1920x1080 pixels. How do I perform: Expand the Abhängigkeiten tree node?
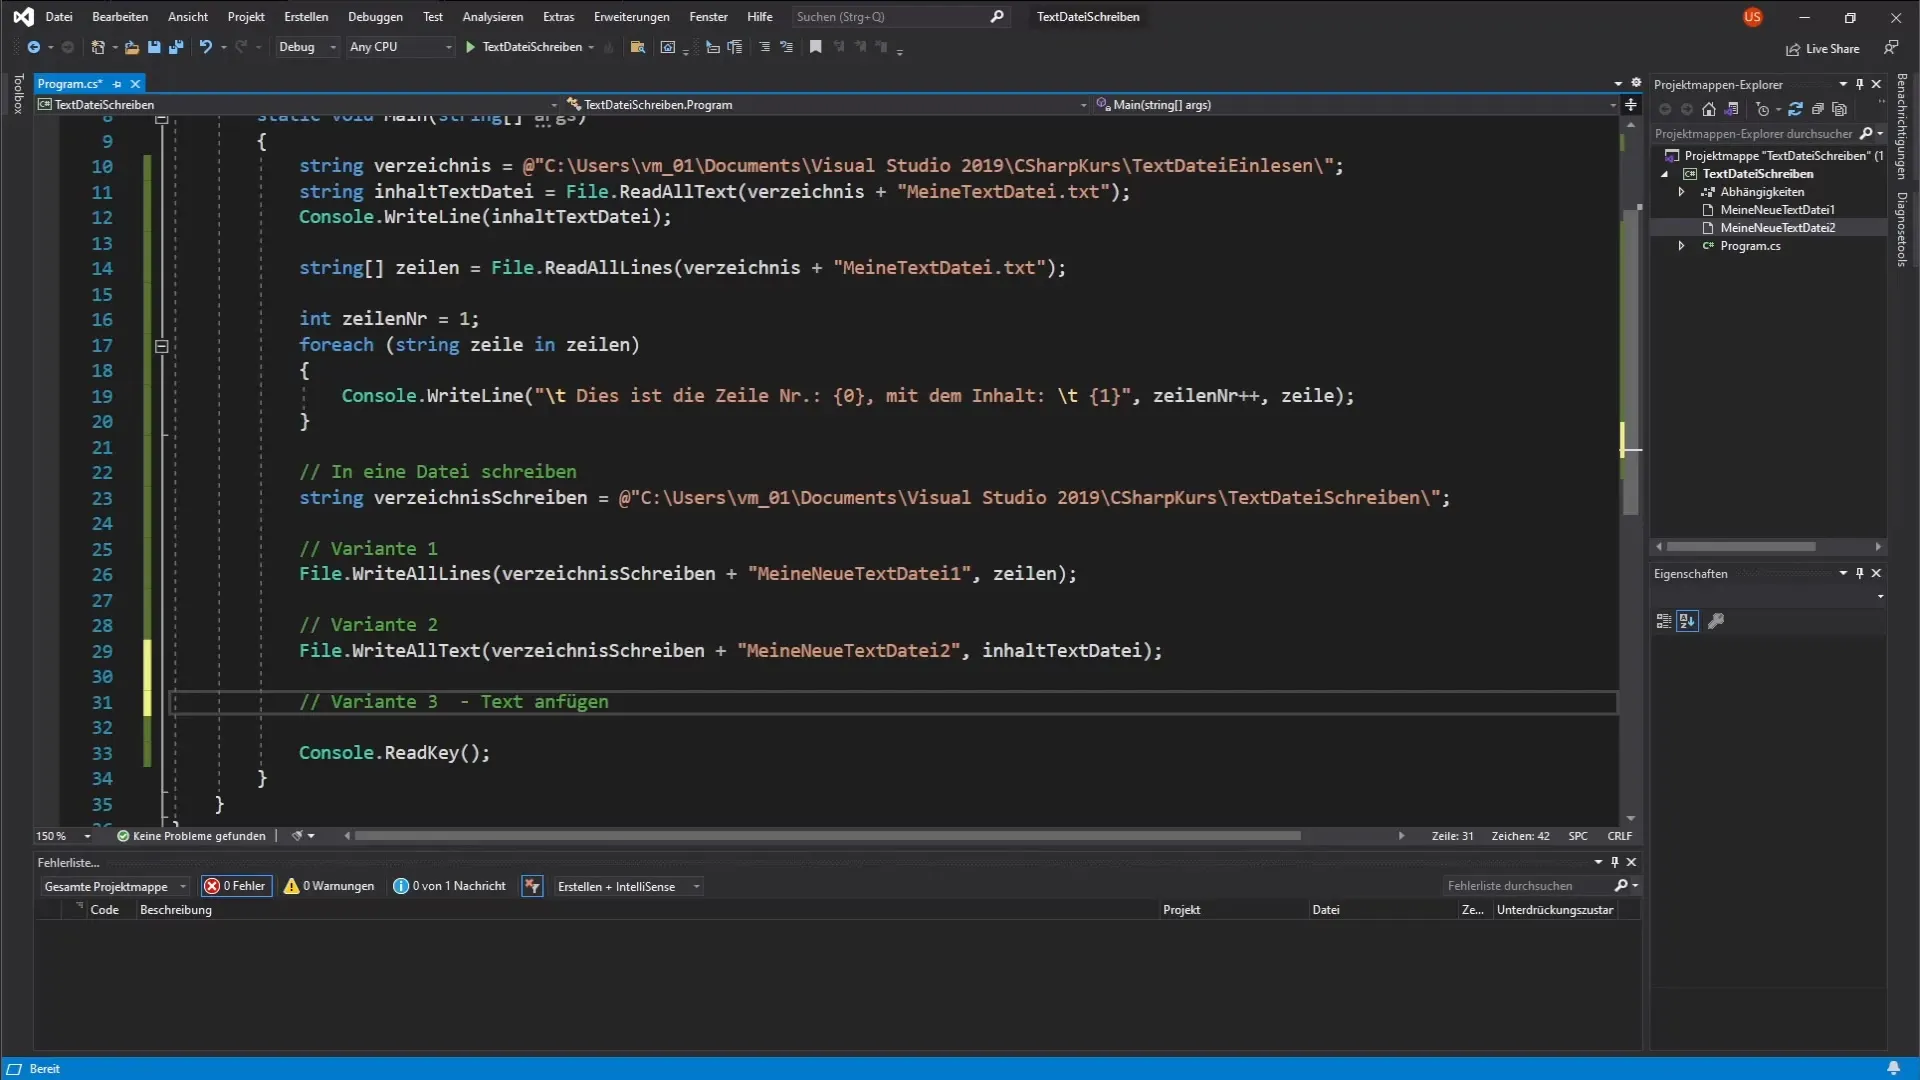click(1682, 192)
